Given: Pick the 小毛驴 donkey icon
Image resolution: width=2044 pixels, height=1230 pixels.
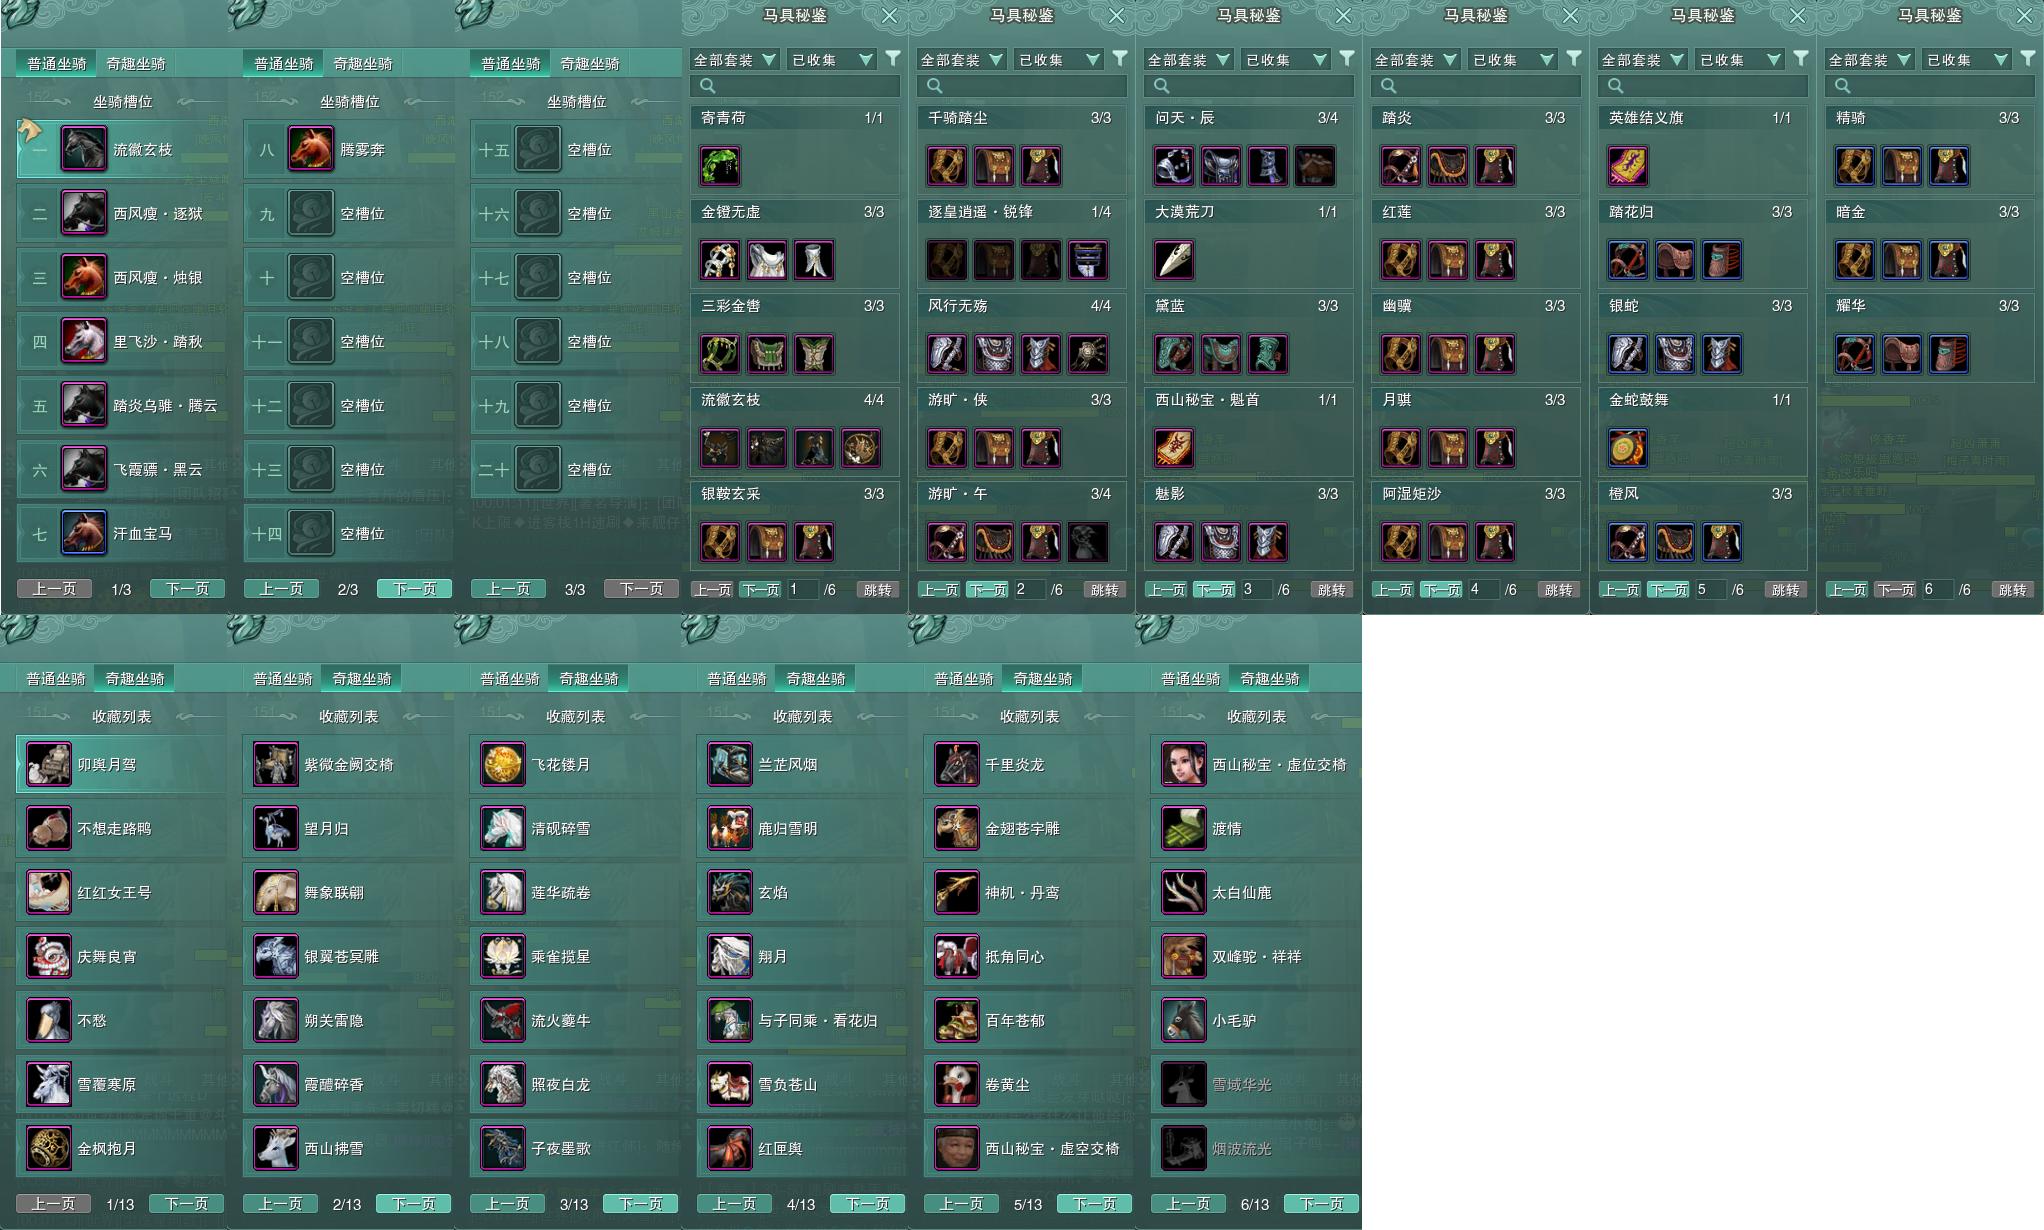Looking at the screenshot, I should (1183, 1020).
